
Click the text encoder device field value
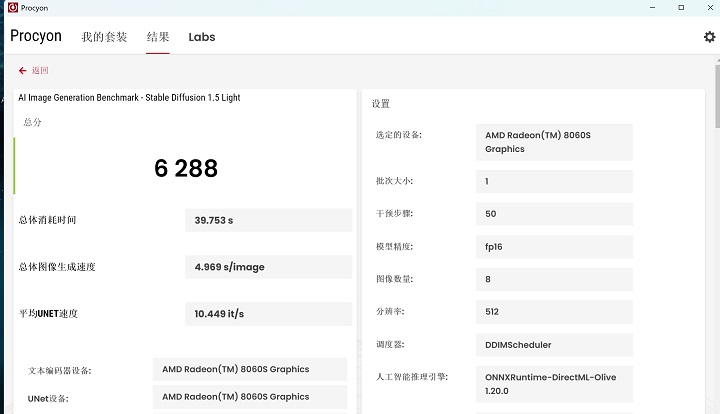pos(250,369)
